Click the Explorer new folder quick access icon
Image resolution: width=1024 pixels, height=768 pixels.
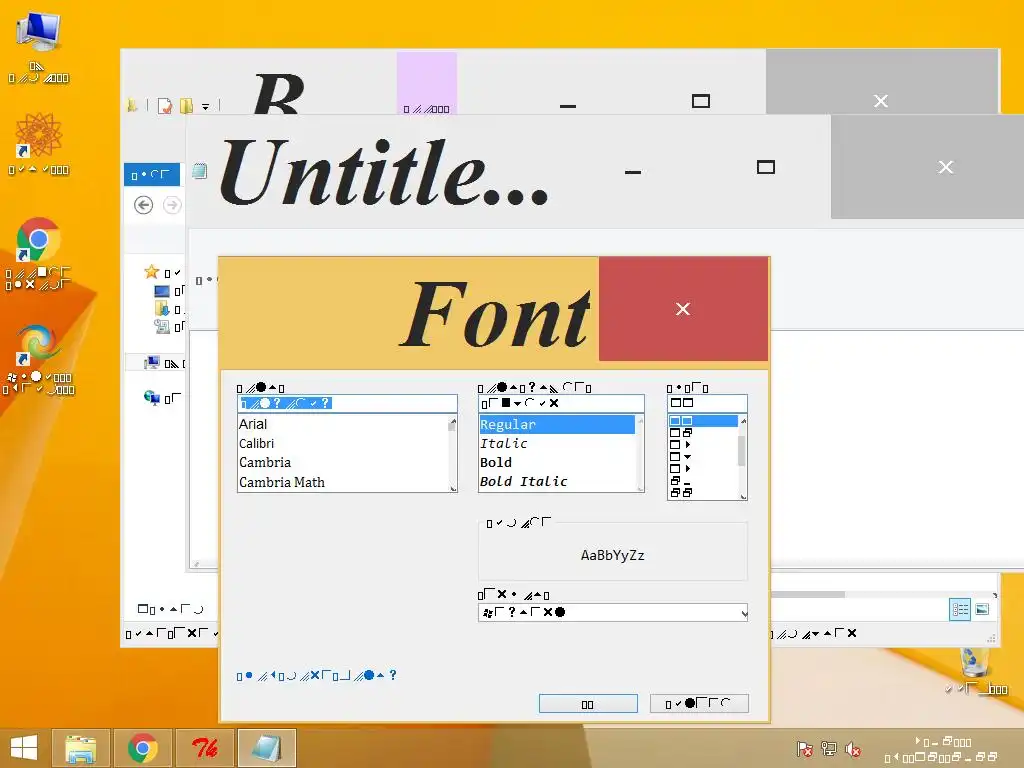(186, 105)
